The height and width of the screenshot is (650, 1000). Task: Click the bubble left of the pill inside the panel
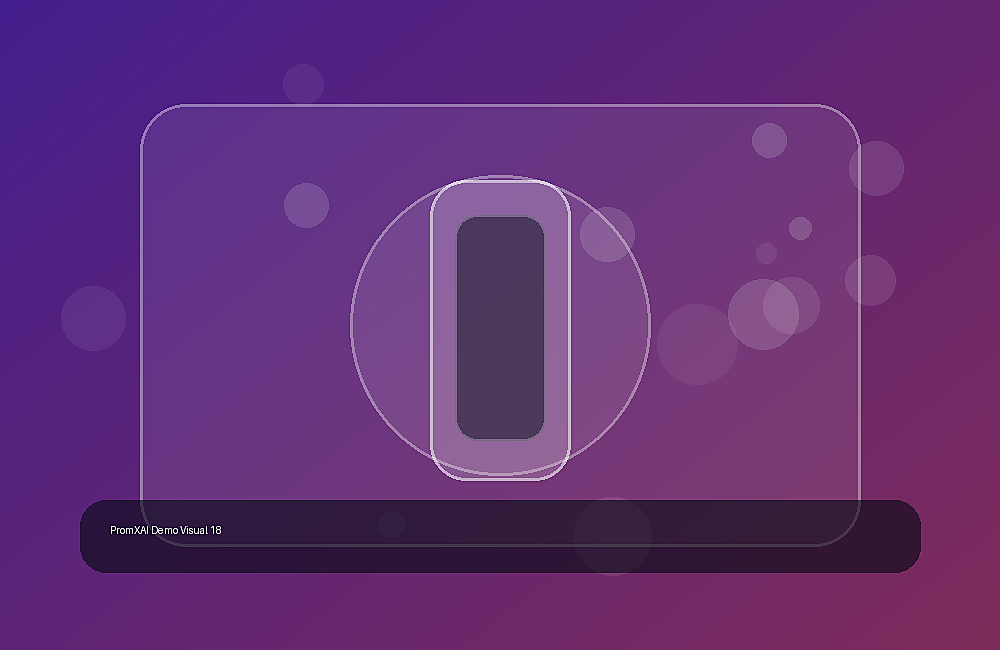(306, 205)
